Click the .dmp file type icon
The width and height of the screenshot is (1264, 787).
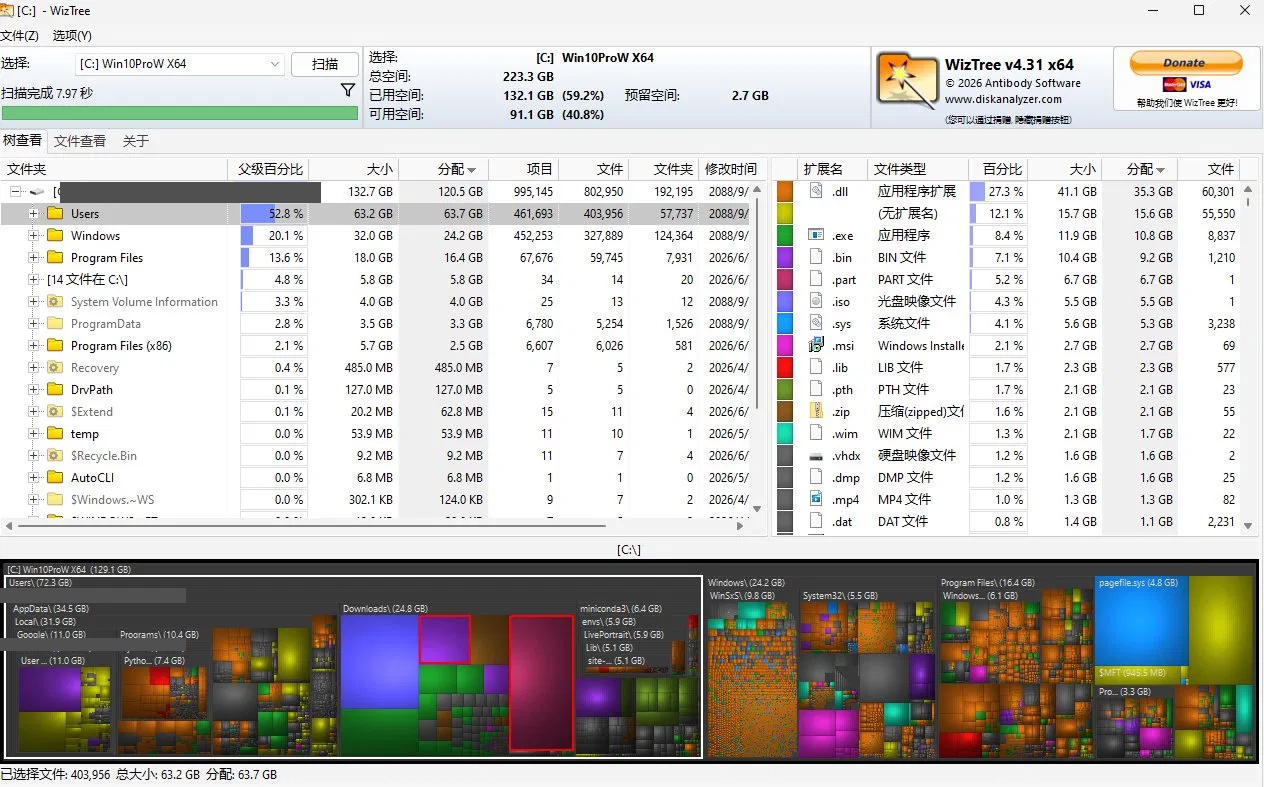(815, 477)
